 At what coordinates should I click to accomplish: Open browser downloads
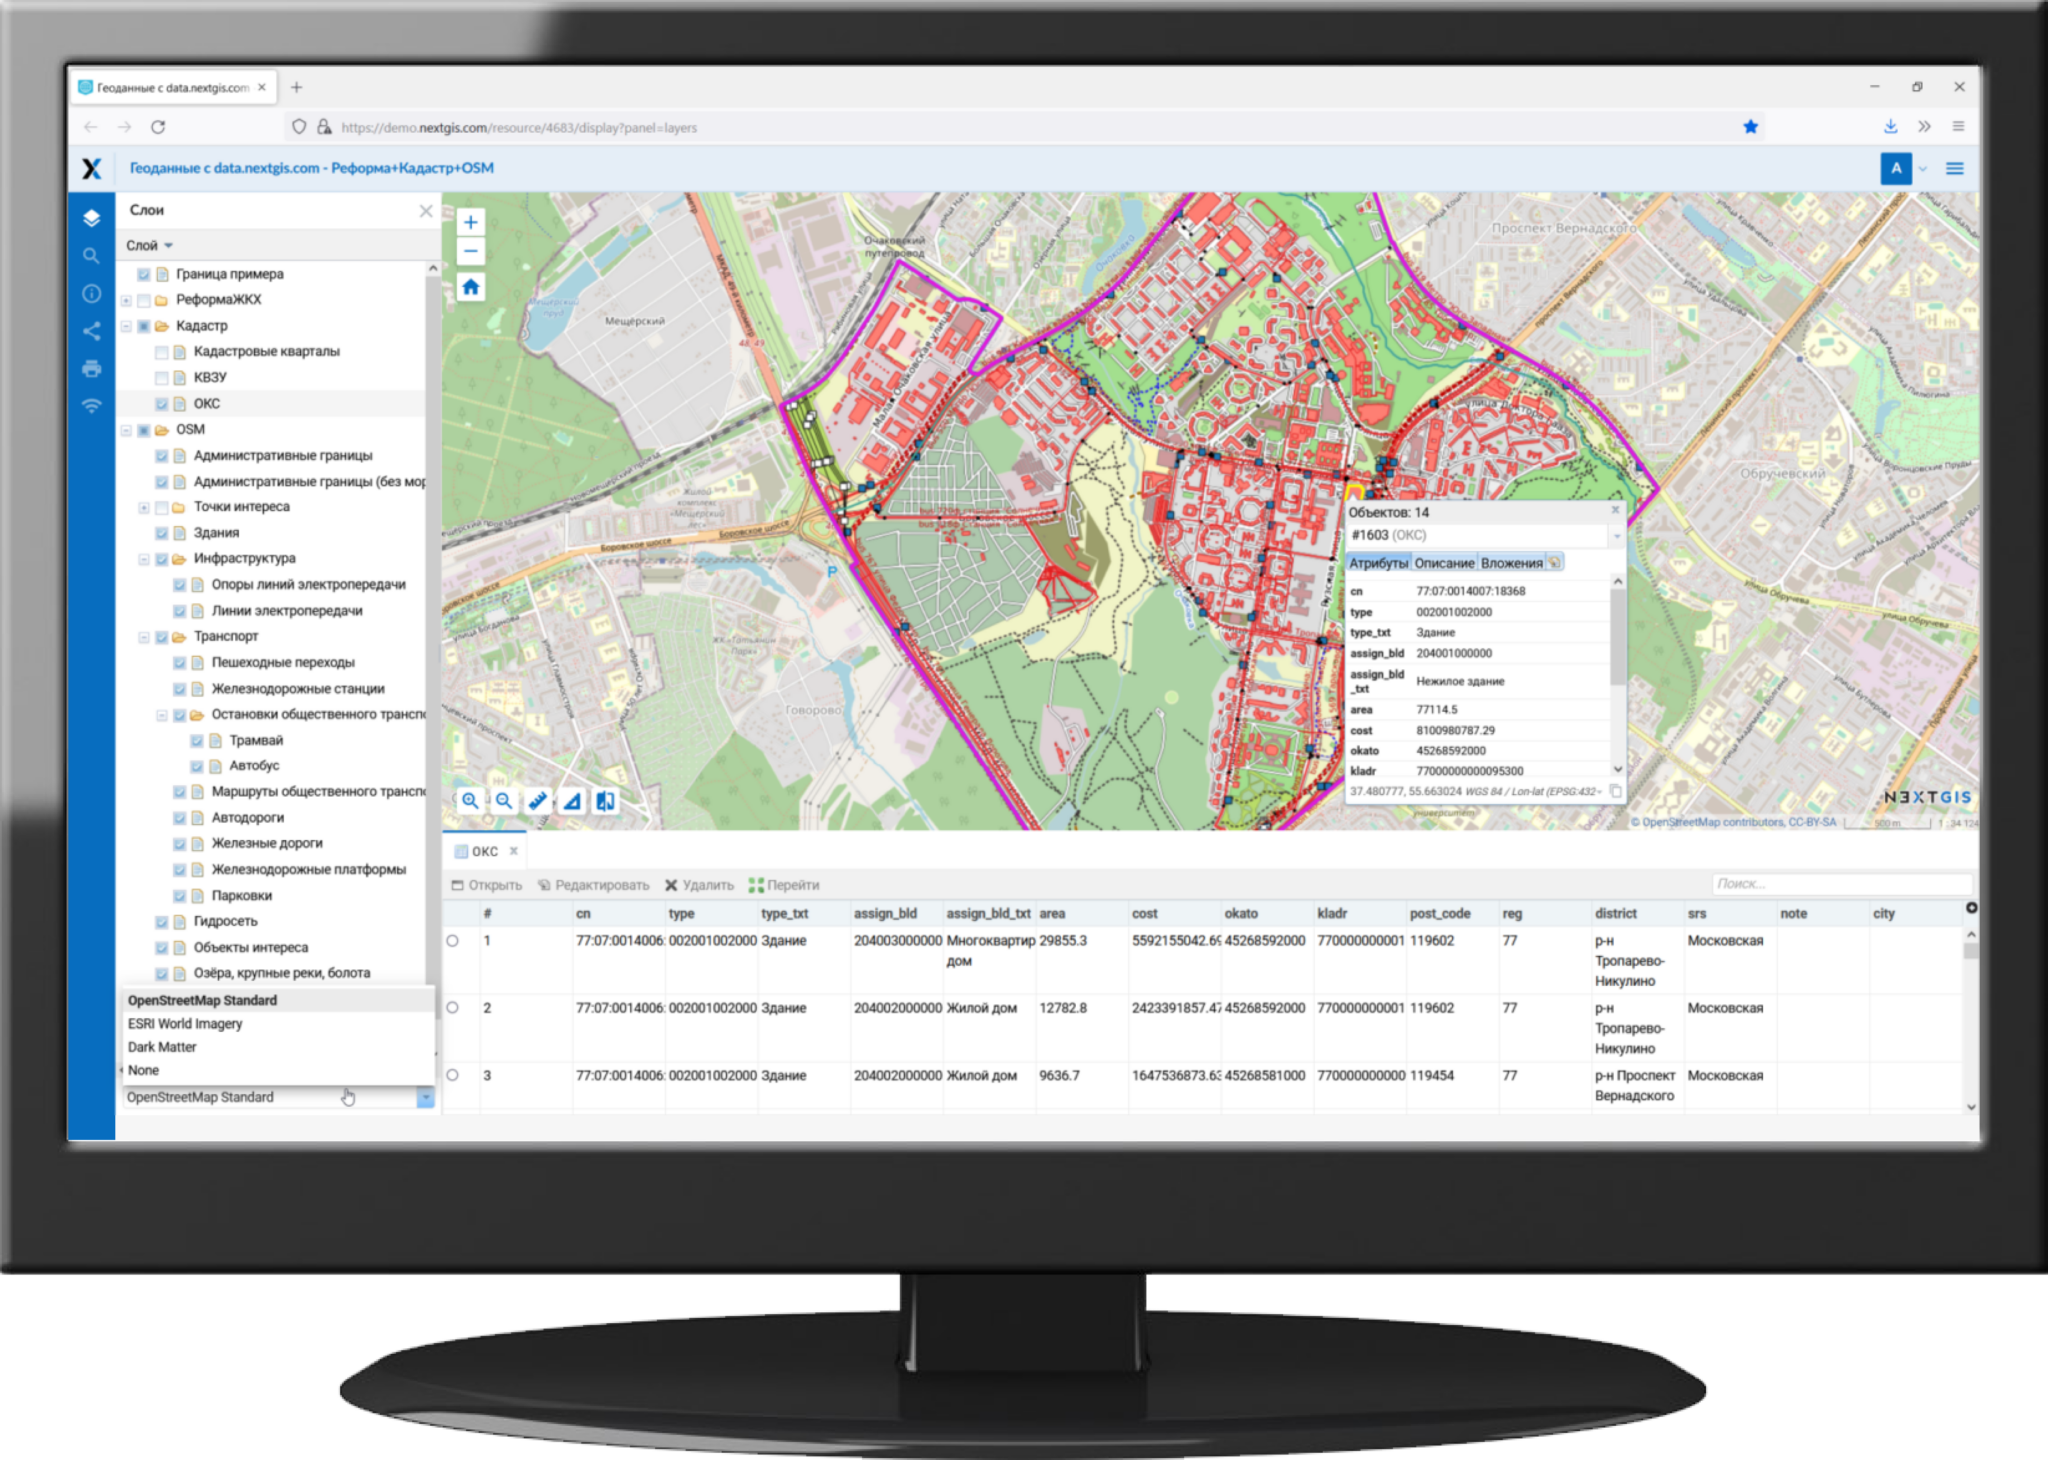pyautogui.click(x=1890, y=127)
